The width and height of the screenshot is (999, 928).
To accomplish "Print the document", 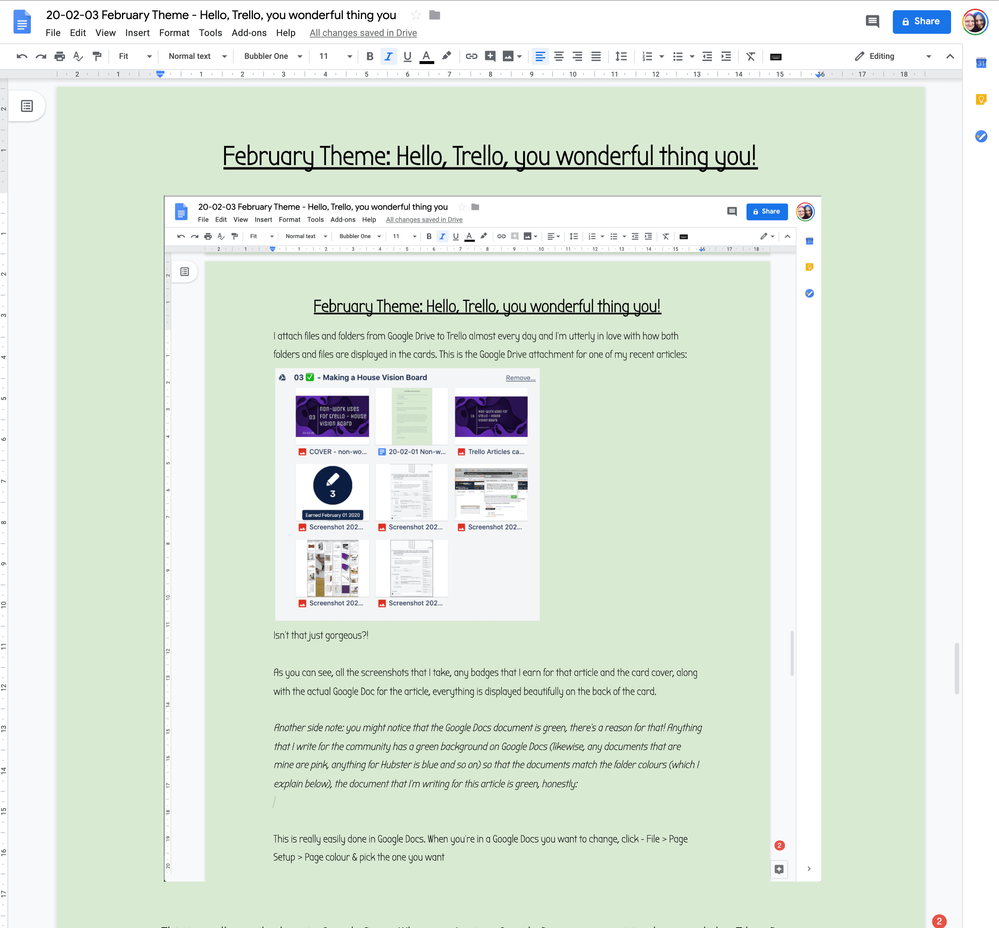I will [59, 56].
